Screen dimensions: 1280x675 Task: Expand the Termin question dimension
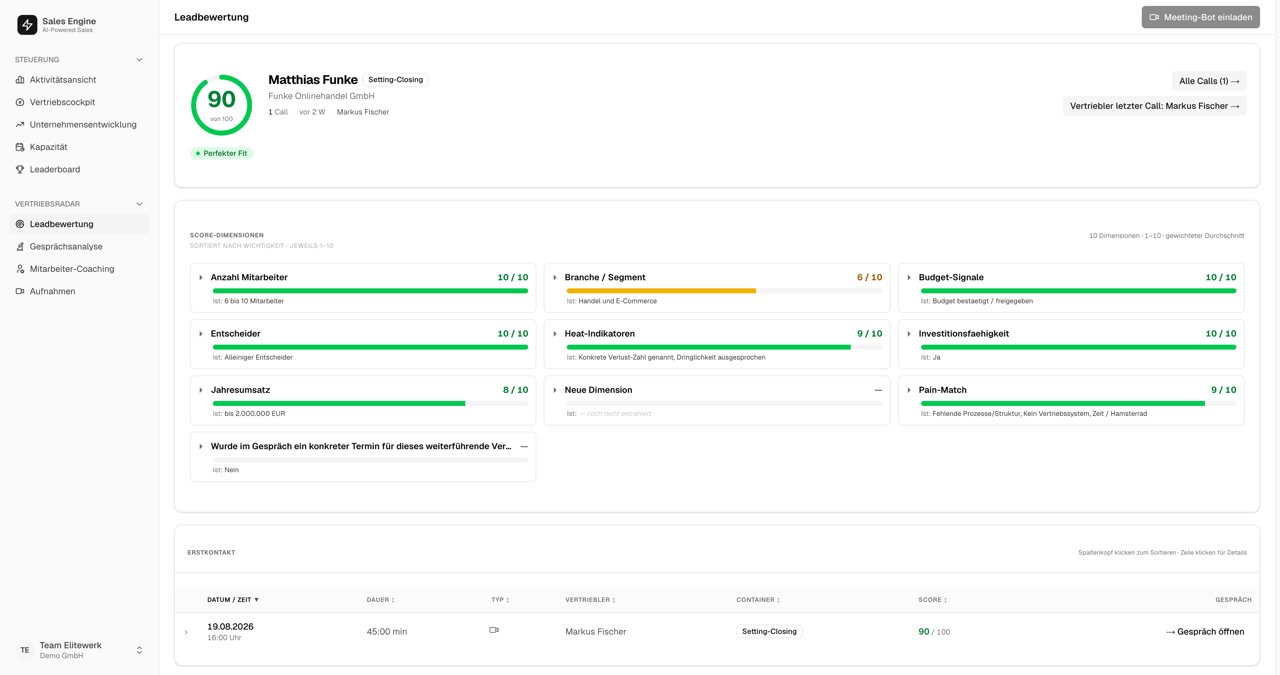(201, 447)
